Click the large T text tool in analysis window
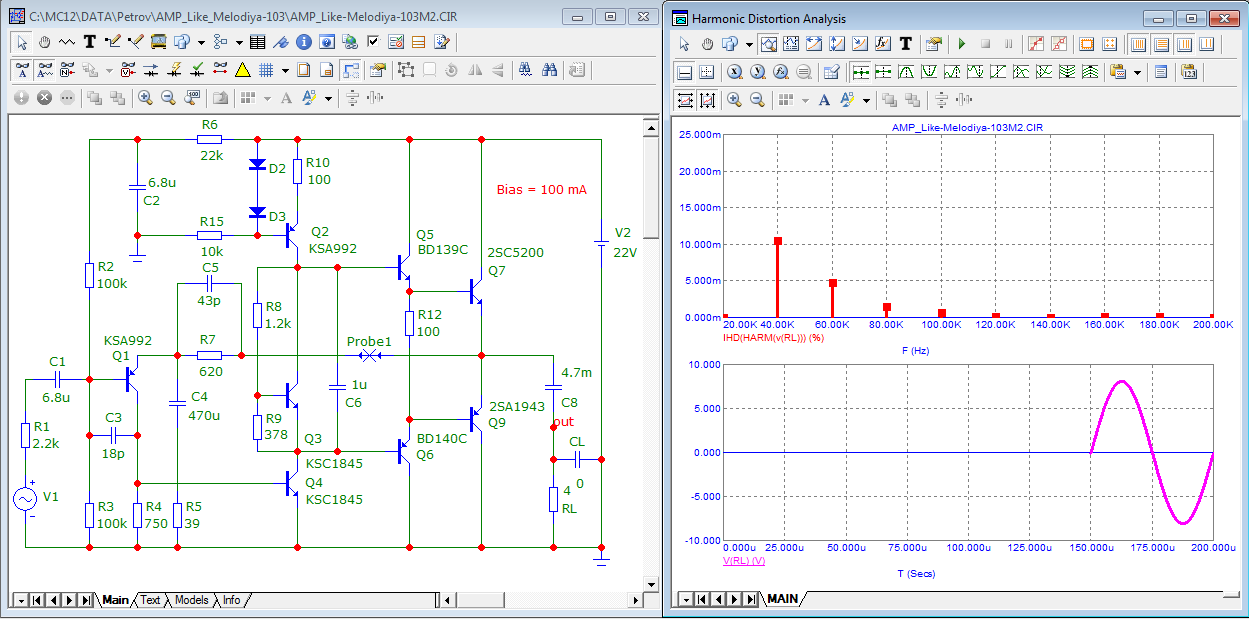 (x=906, y=44)
